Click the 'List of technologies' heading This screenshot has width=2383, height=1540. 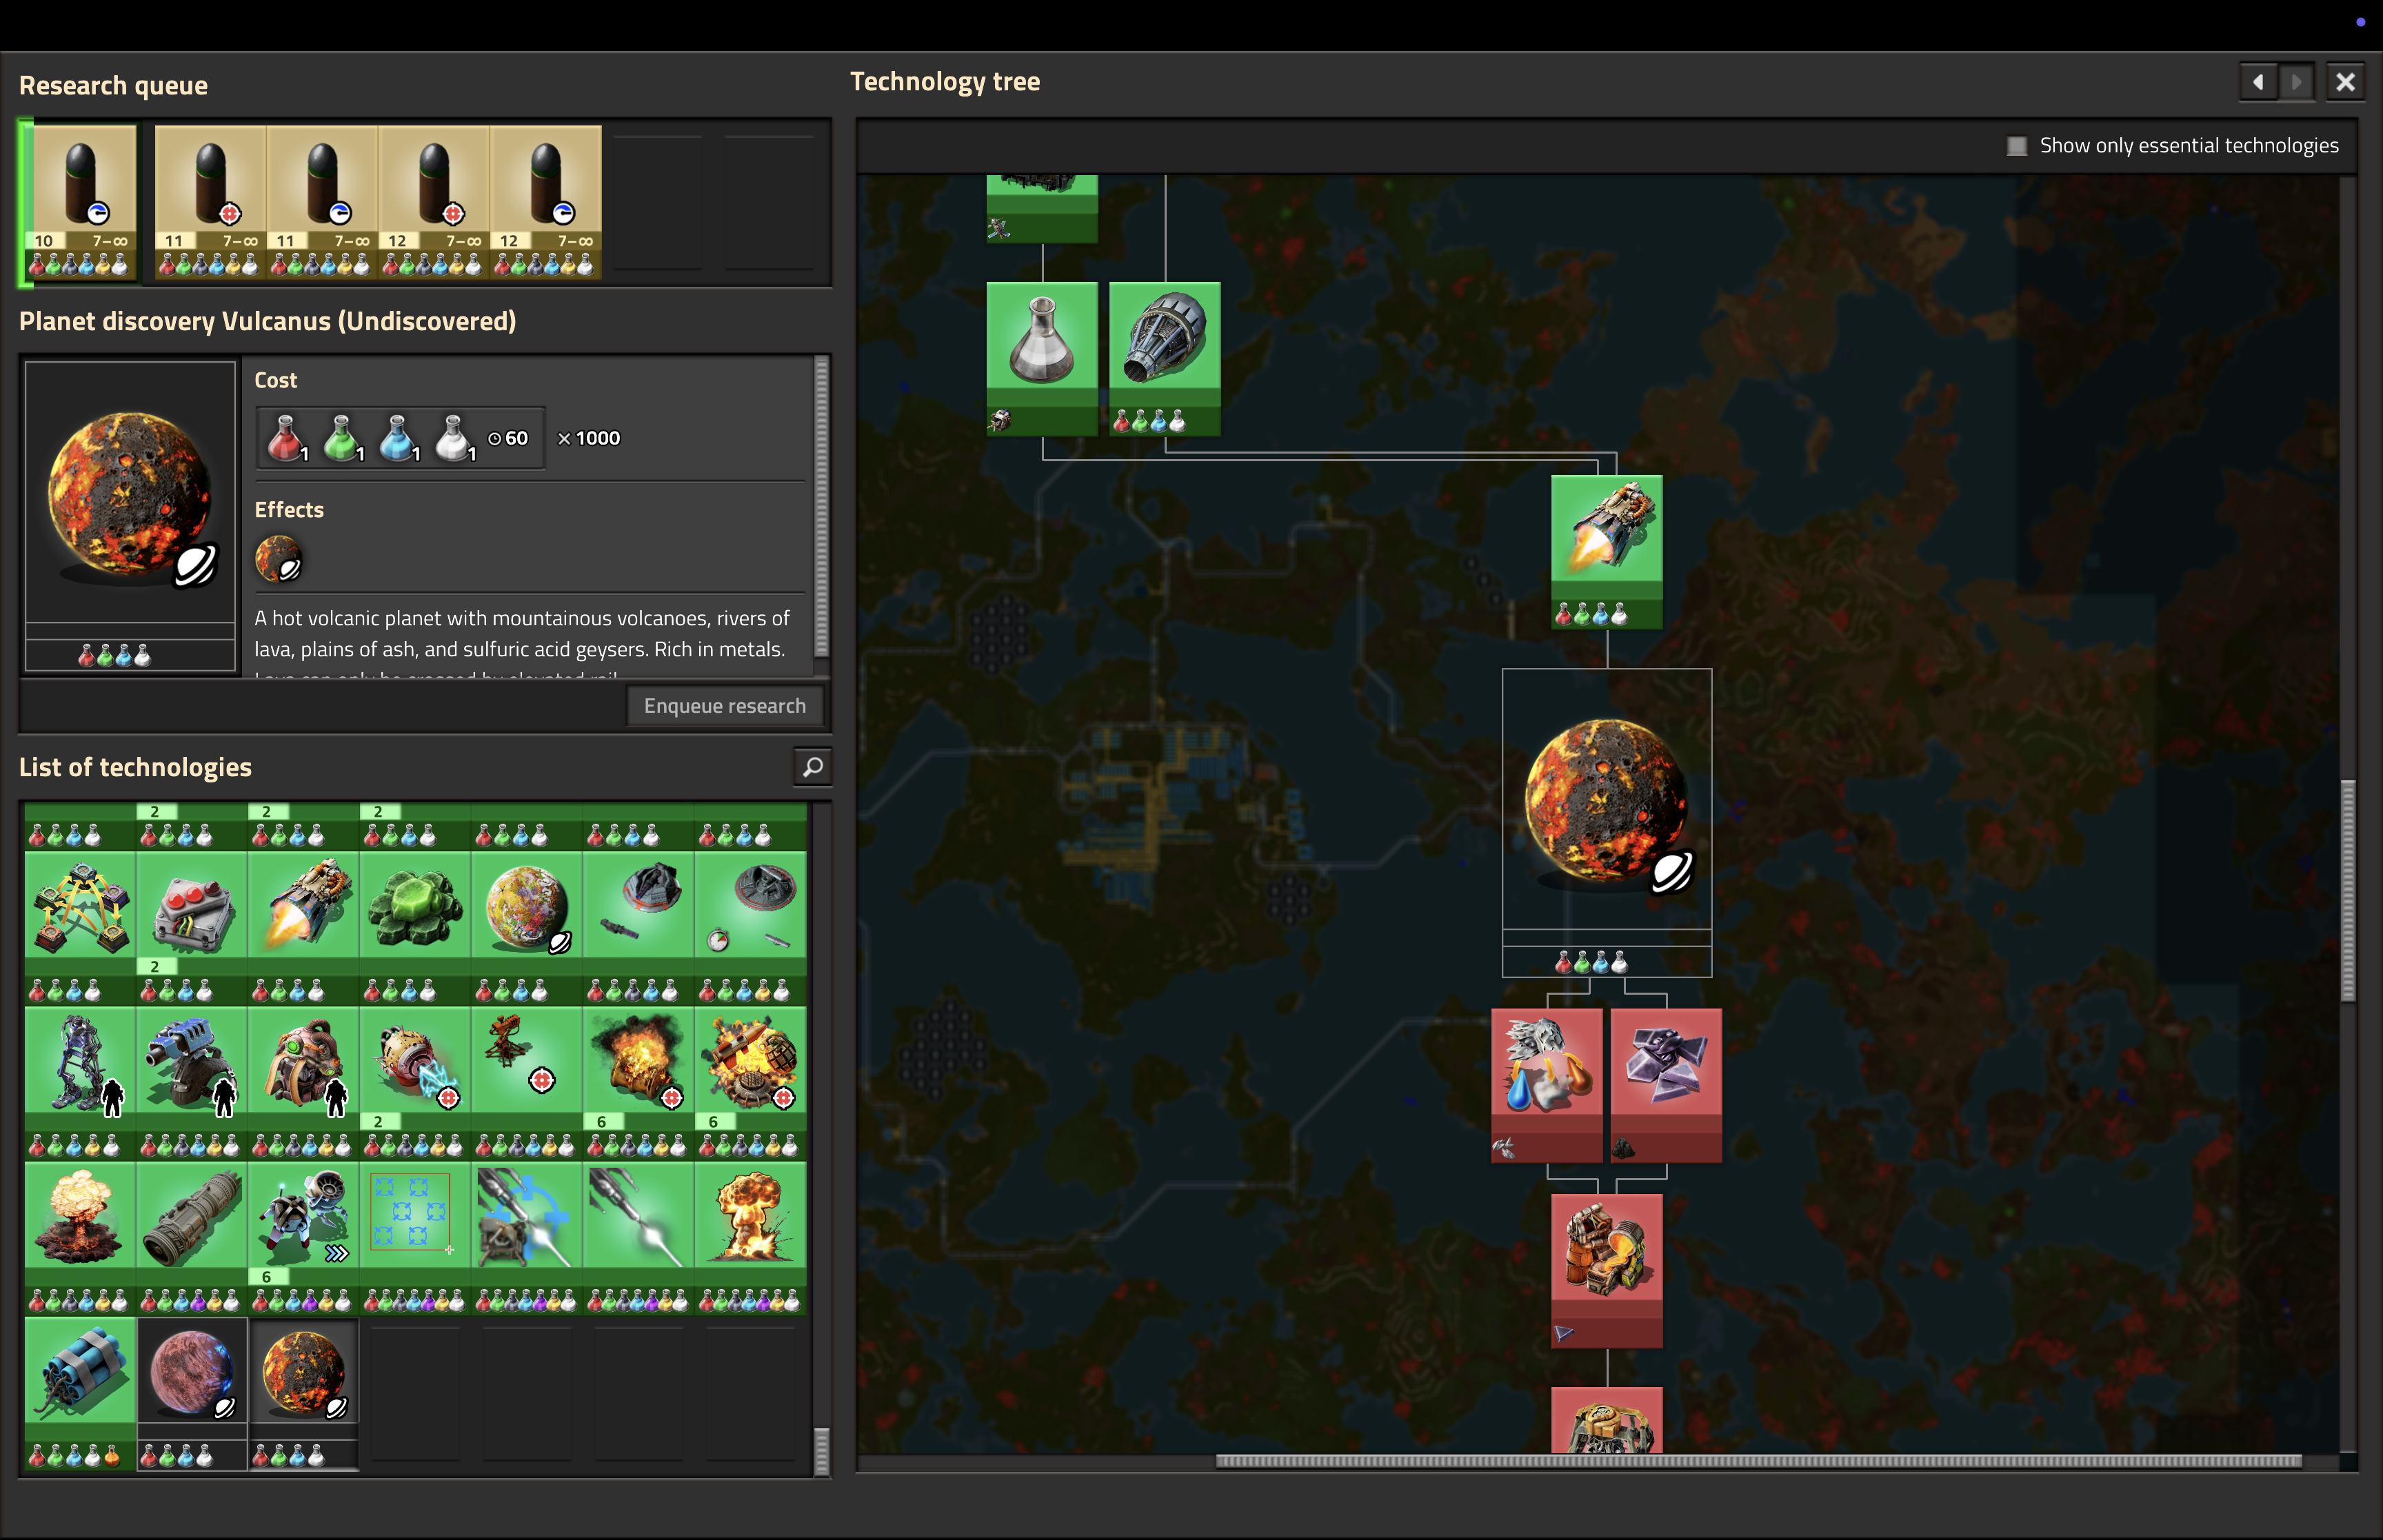pyautogui.click(x=135, y=767)
